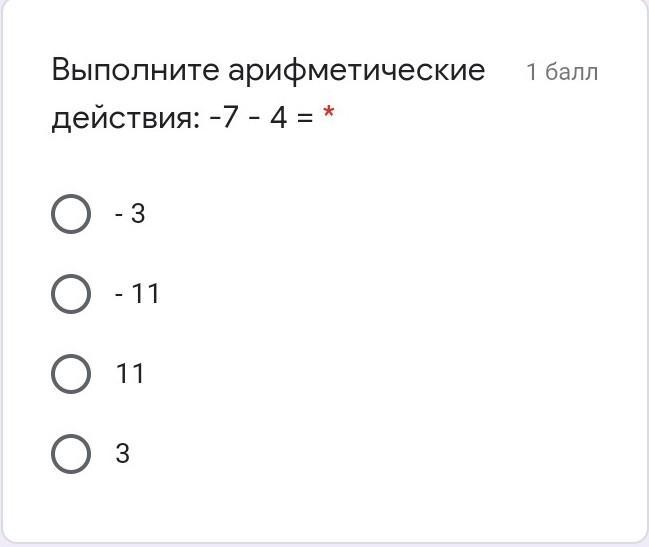Answer with minus eleven option circle

click(71, 294)
